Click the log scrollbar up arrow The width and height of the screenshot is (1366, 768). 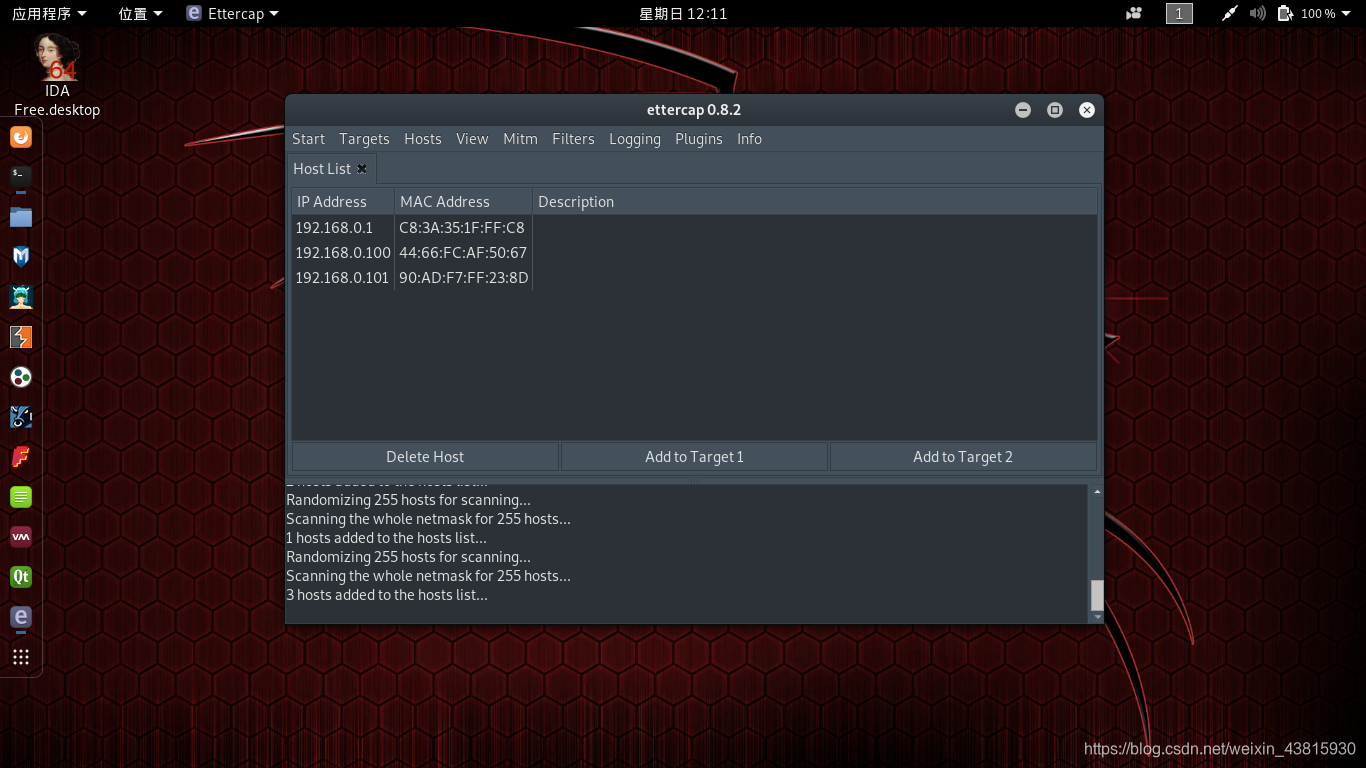coord(1097,491)
